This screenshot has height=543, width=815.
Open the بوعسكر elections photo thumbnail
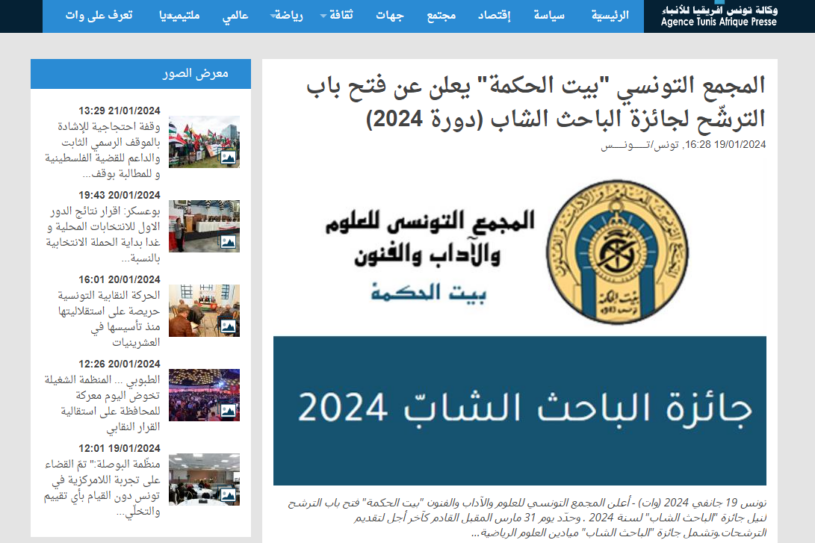(x=204, y=226)
